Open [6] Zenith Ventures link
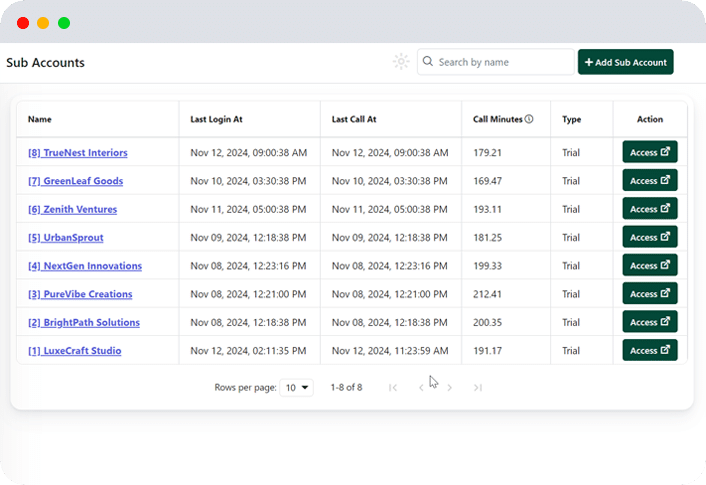 [x=72, y=209]
